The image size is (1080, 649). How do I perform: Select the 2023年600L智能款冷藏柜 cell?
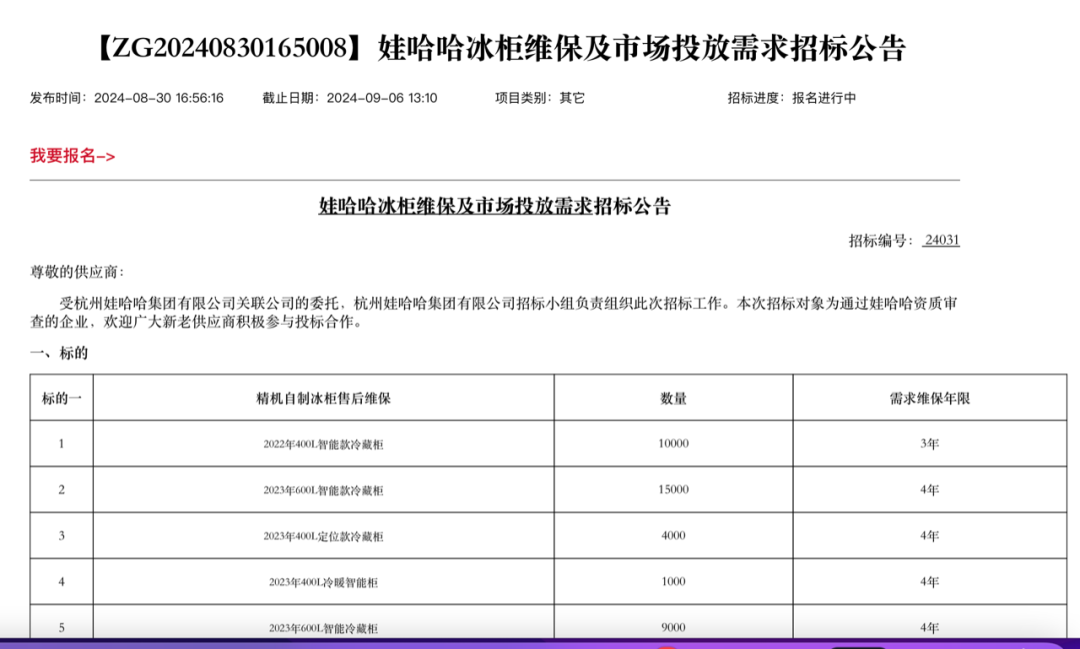323,490
